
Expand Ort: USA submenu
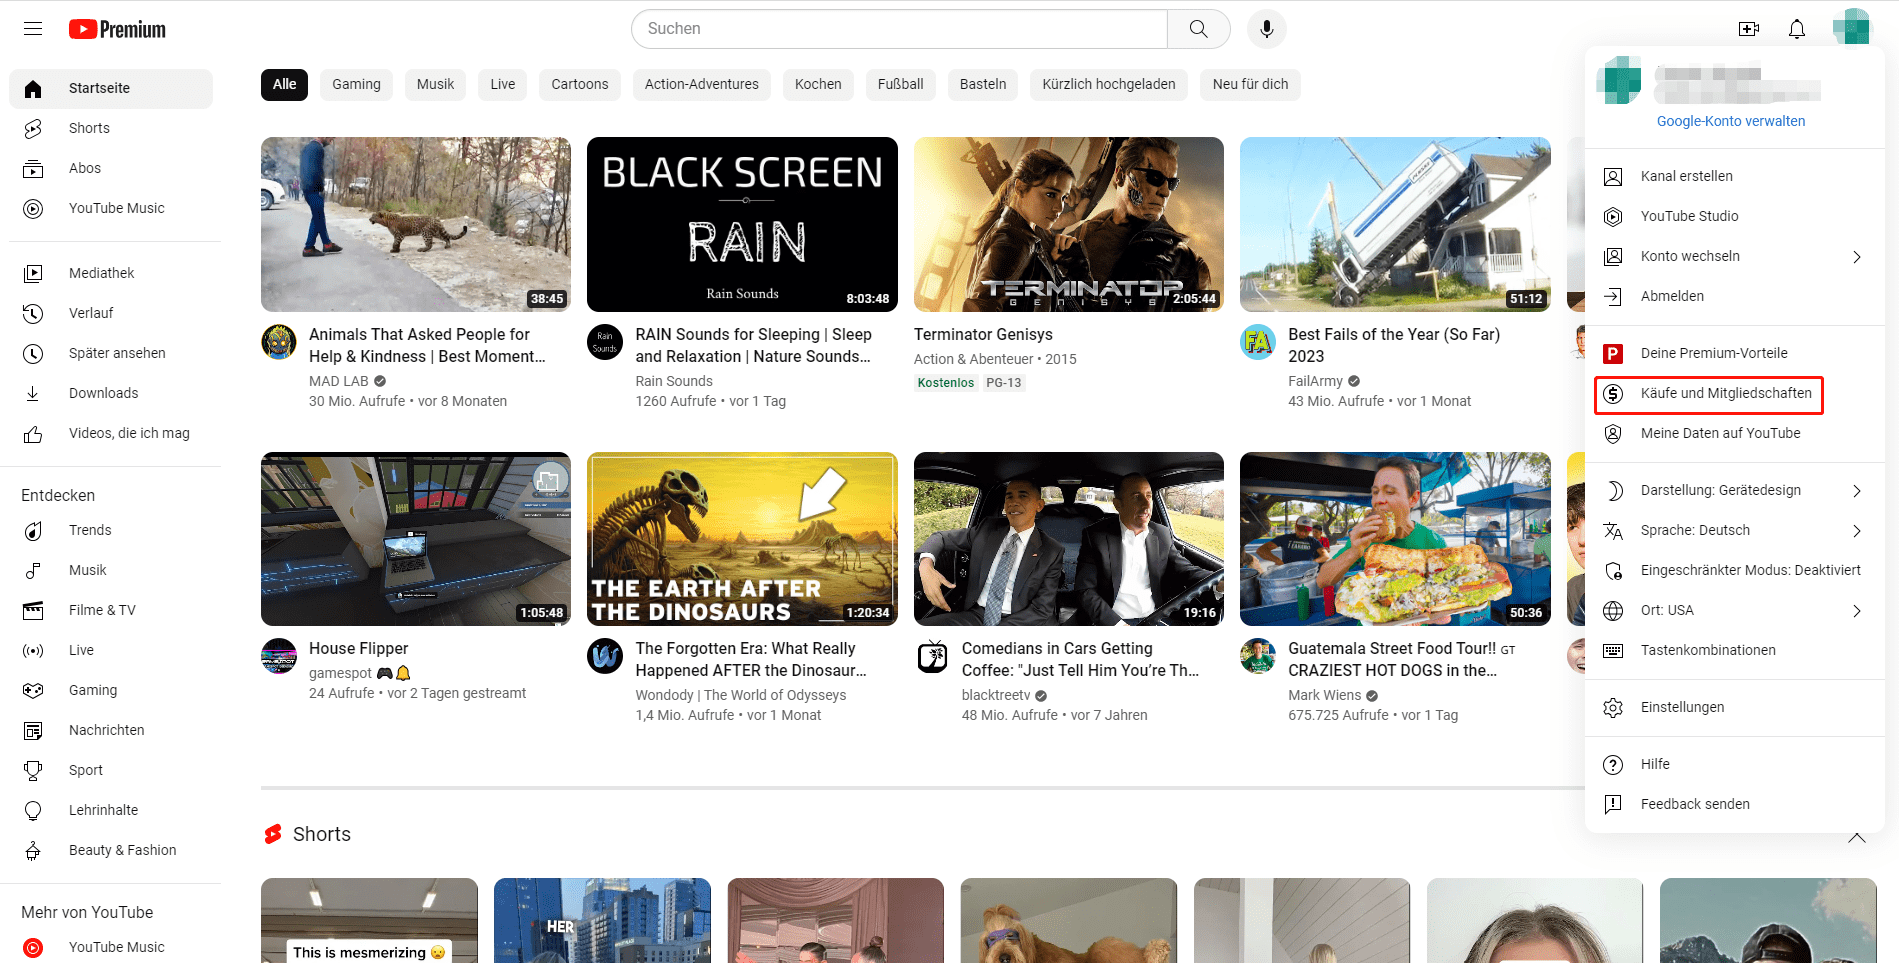click(1735, 610)
